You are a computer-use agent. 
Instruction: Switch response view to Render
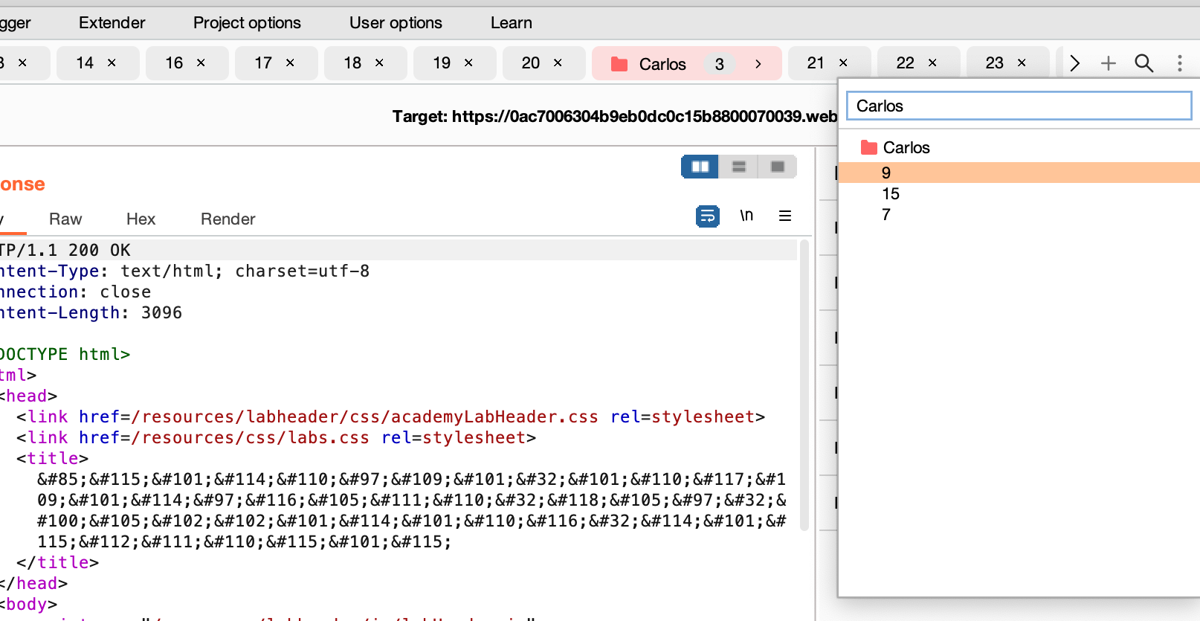point(228,219)
